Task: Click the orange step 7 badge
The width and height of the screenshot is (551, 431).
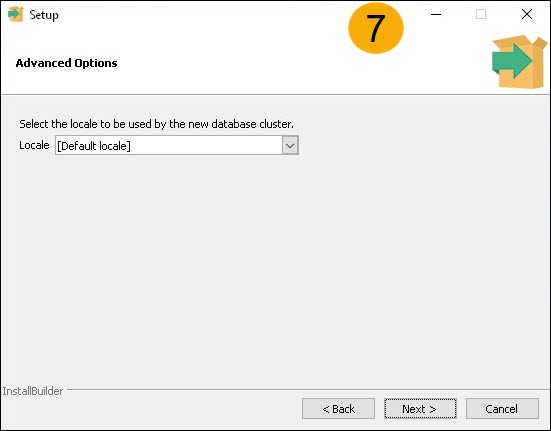Action: (x=376, y=28)
